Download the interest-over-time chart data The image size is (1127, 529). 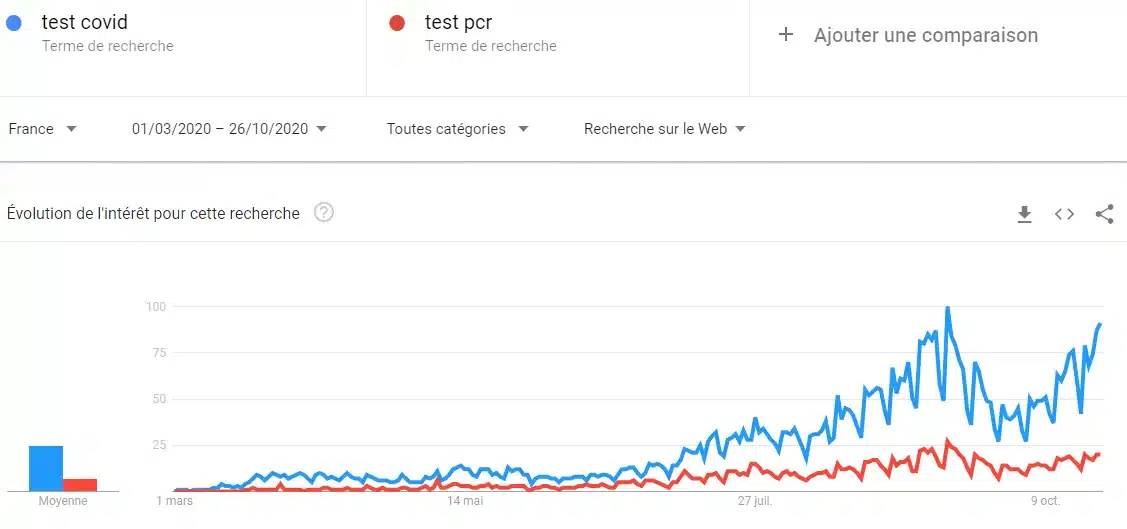(1024, 214)
